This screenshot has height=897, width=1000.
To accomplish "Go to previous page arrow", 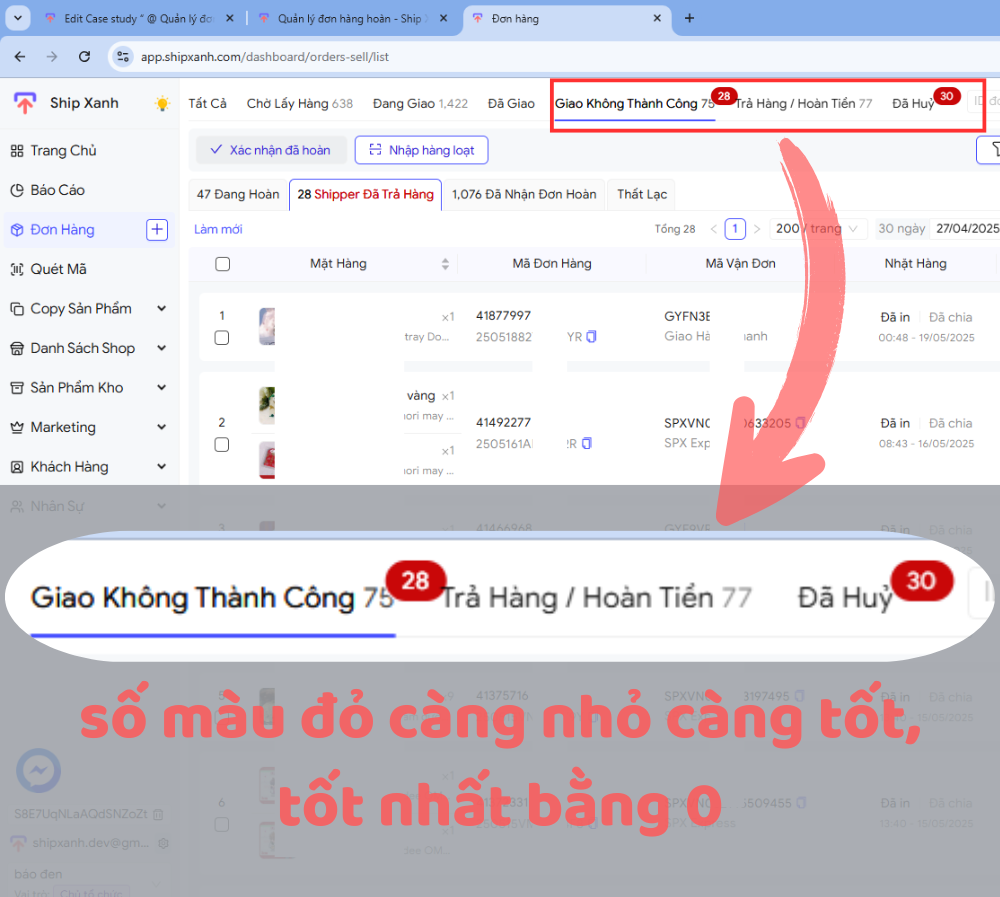I will 714,229.
